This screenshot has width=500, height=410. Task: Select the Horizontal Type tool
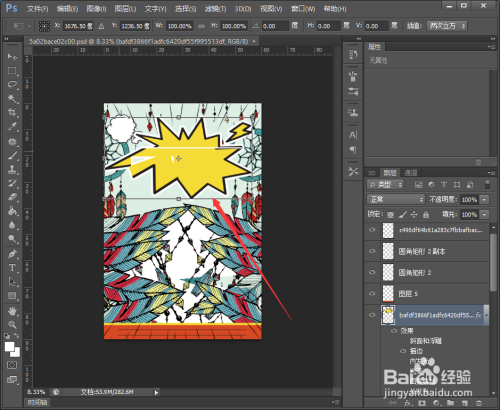coord(12,268)
